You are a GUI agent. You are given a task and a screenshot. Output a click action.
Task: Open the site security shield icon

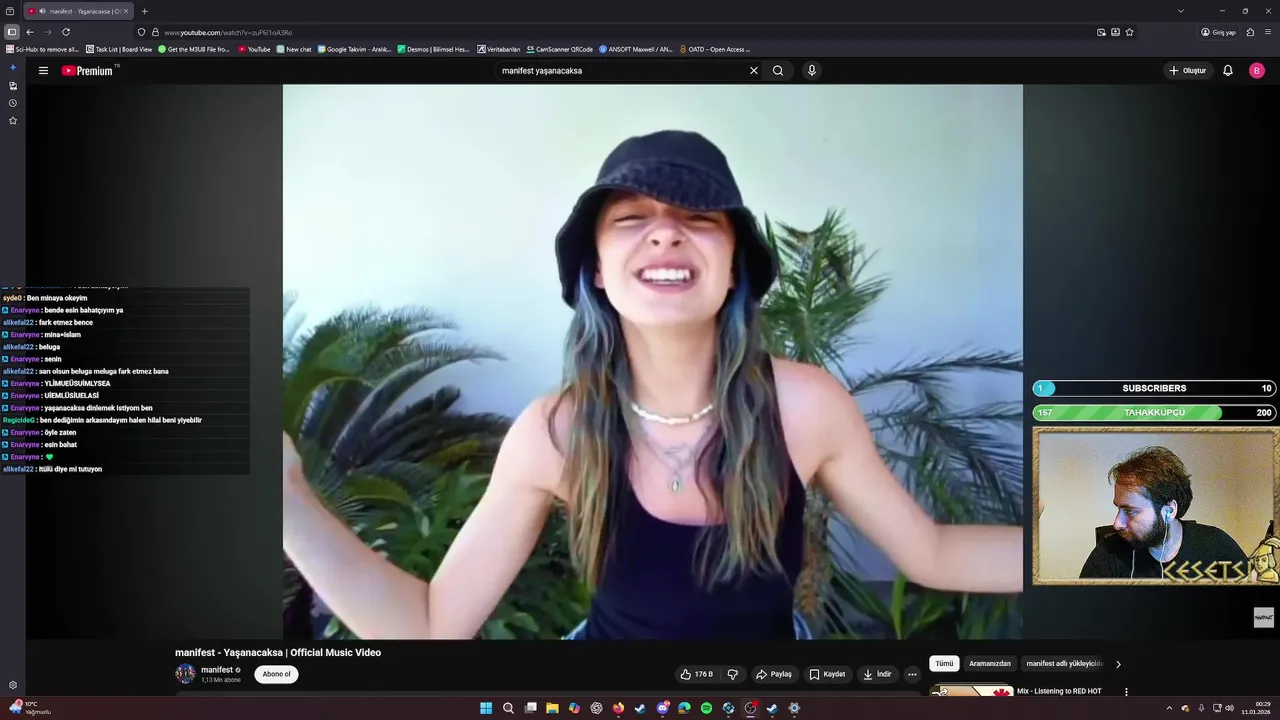tap(141, 32)
